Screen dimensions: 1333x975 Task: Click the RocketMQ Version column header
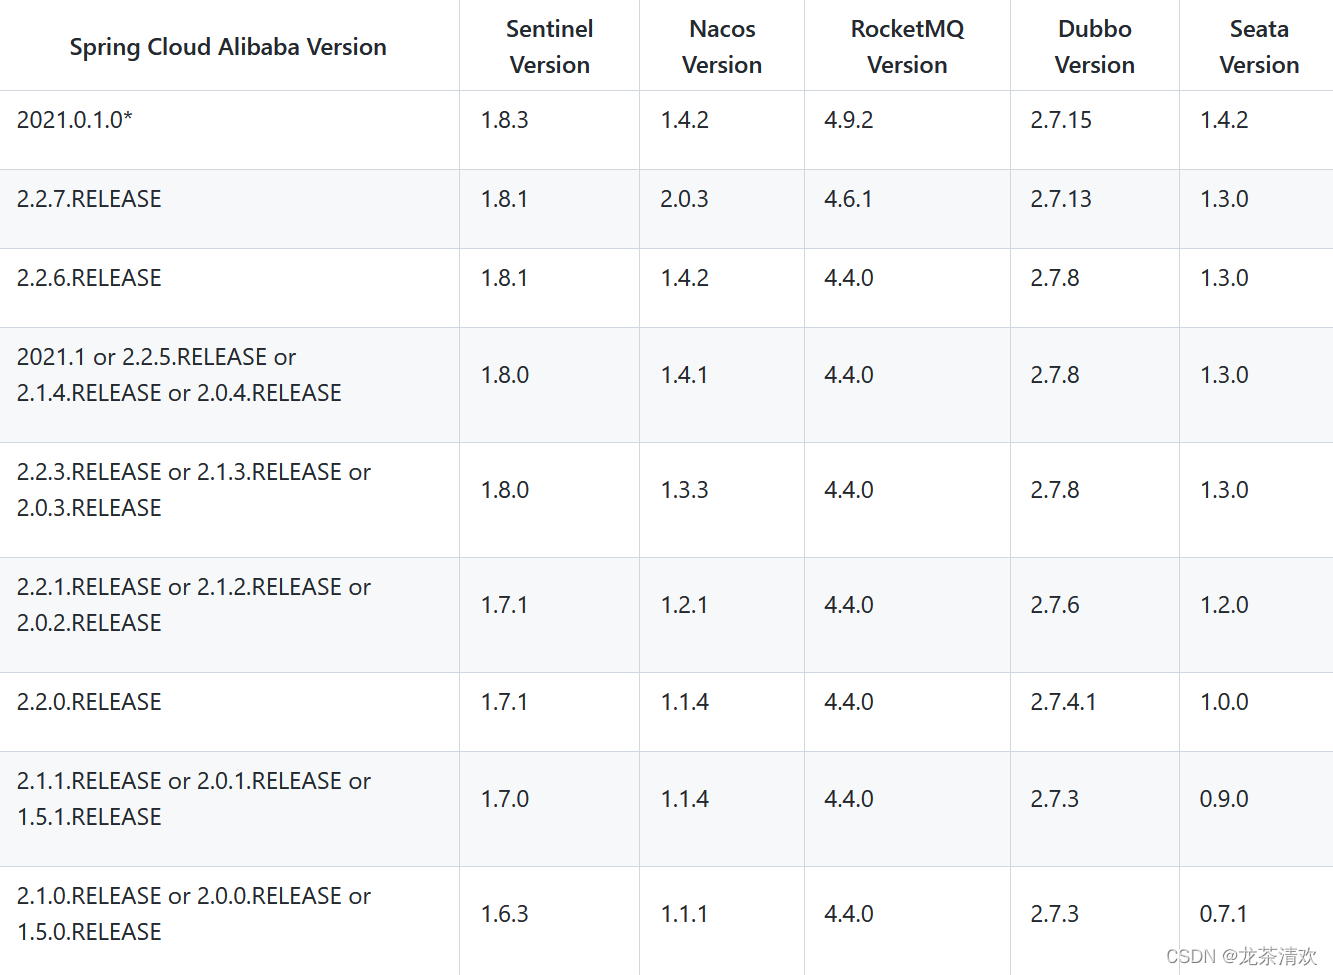907,47
